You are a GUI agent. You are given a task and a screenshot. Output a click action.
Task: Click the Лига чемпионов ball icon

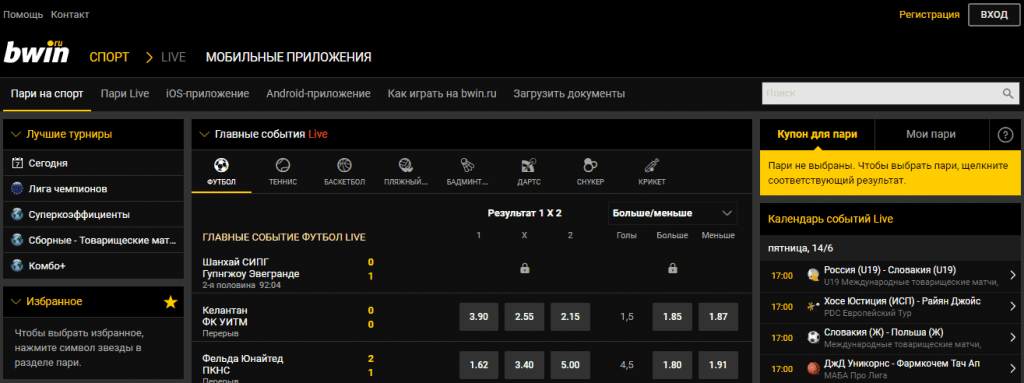pyautogui.click(x=17, y=189)
